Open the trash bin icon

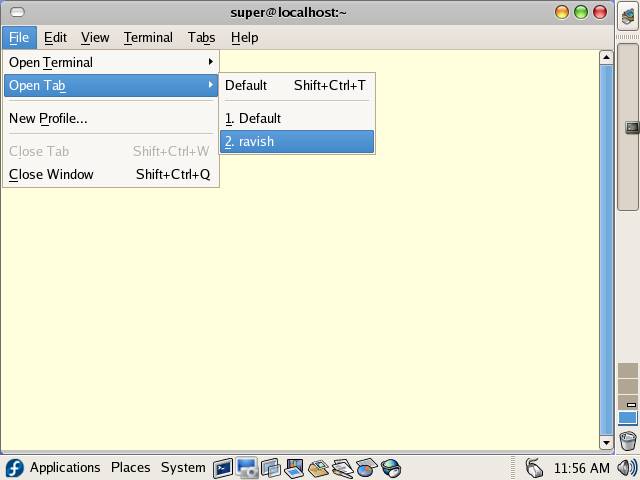coord(628,440)
